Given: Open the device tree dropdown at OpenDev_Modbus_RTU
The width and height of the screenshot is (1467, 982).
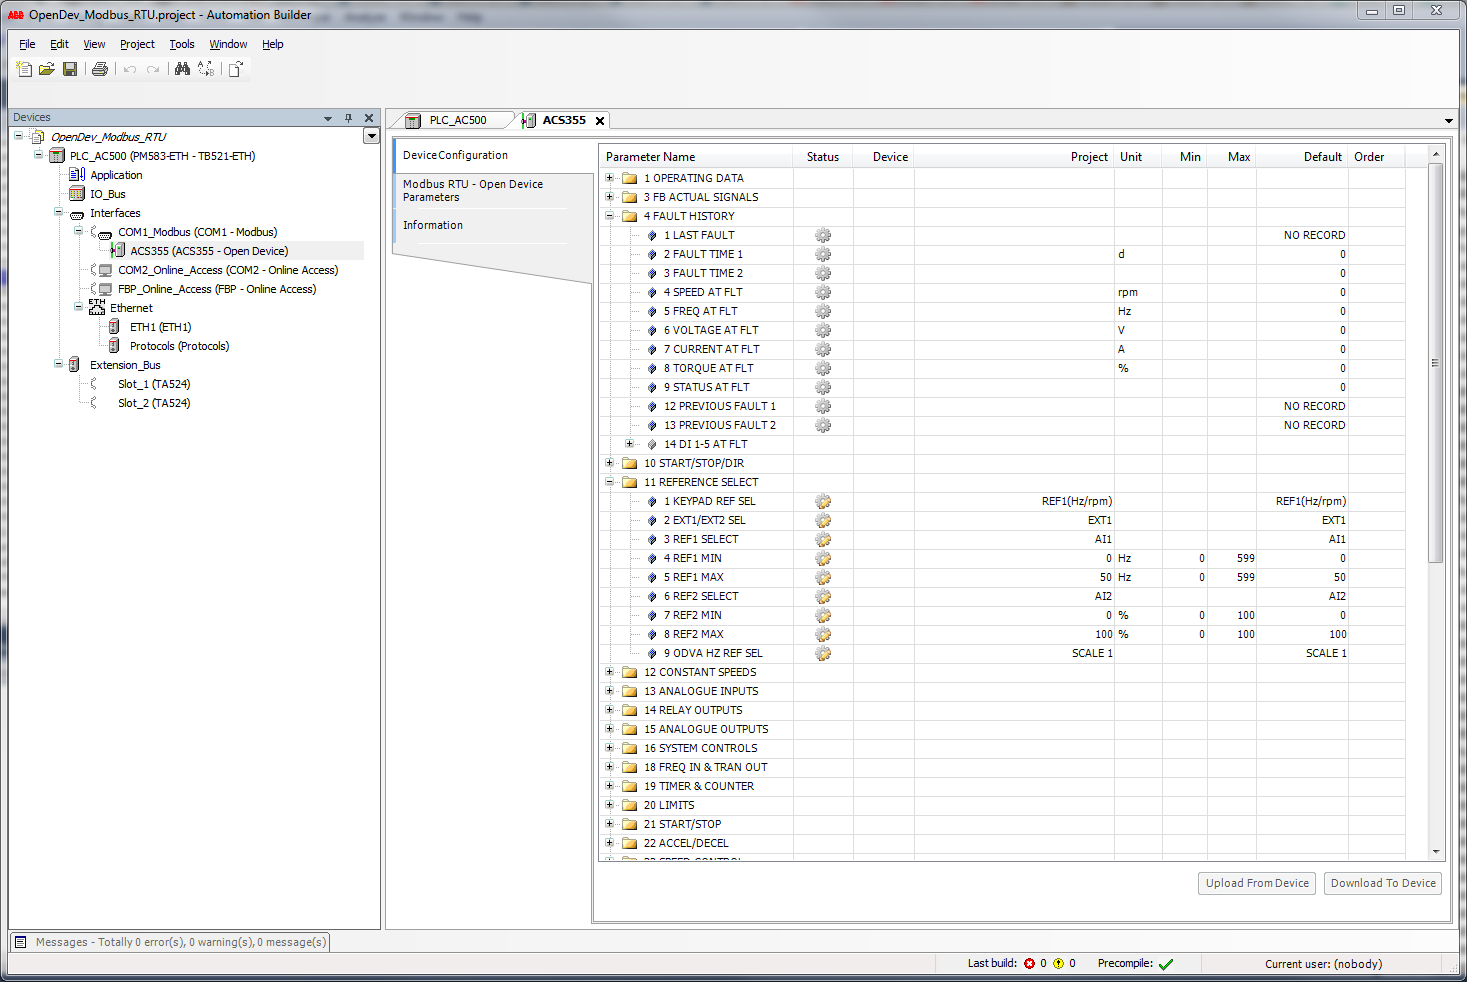Looking at the screenshot, I should (x=372, y=136).
